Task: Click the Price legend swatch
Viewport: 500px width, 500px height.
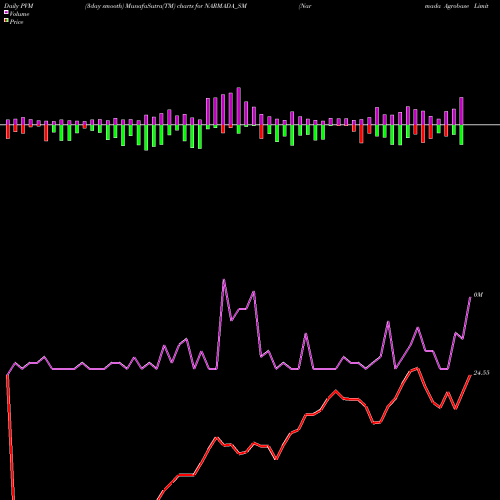Action: coord(6,21)
